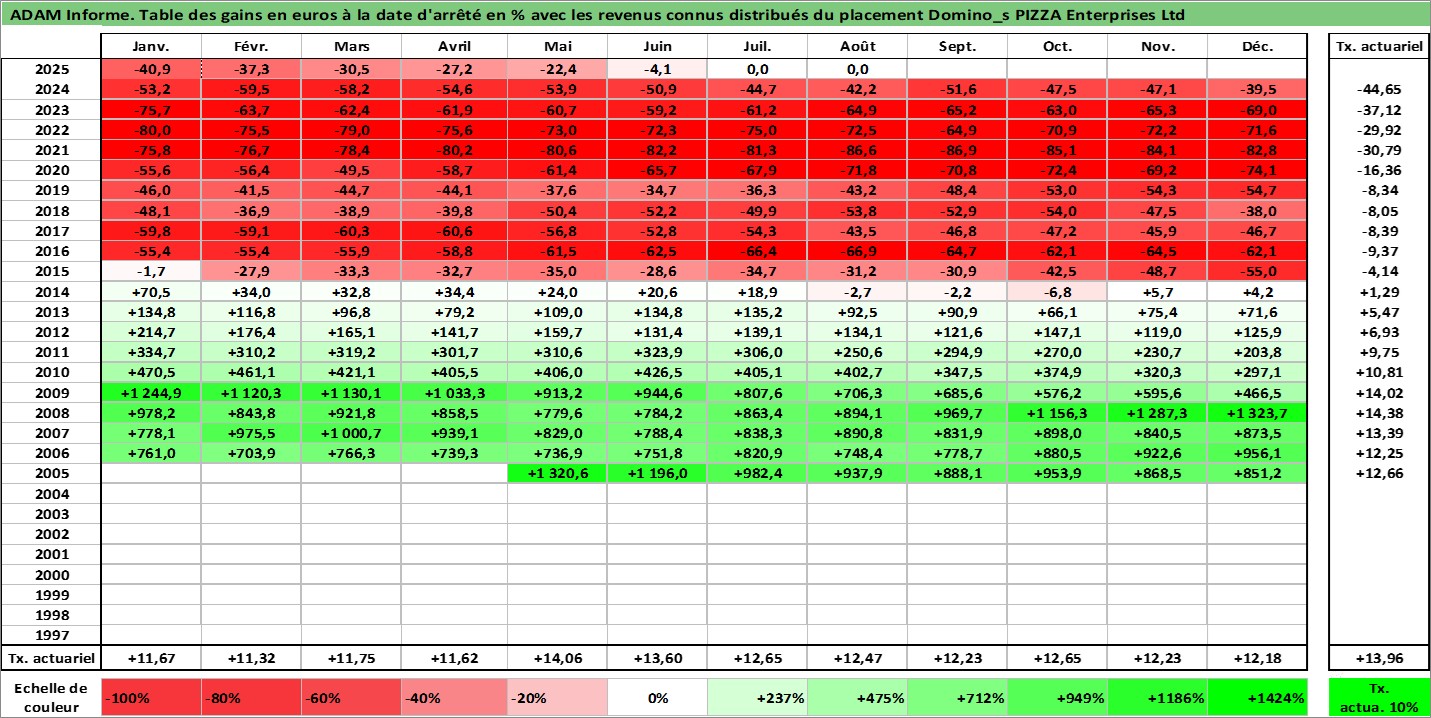Click the 2014 row label

[51, 292]
